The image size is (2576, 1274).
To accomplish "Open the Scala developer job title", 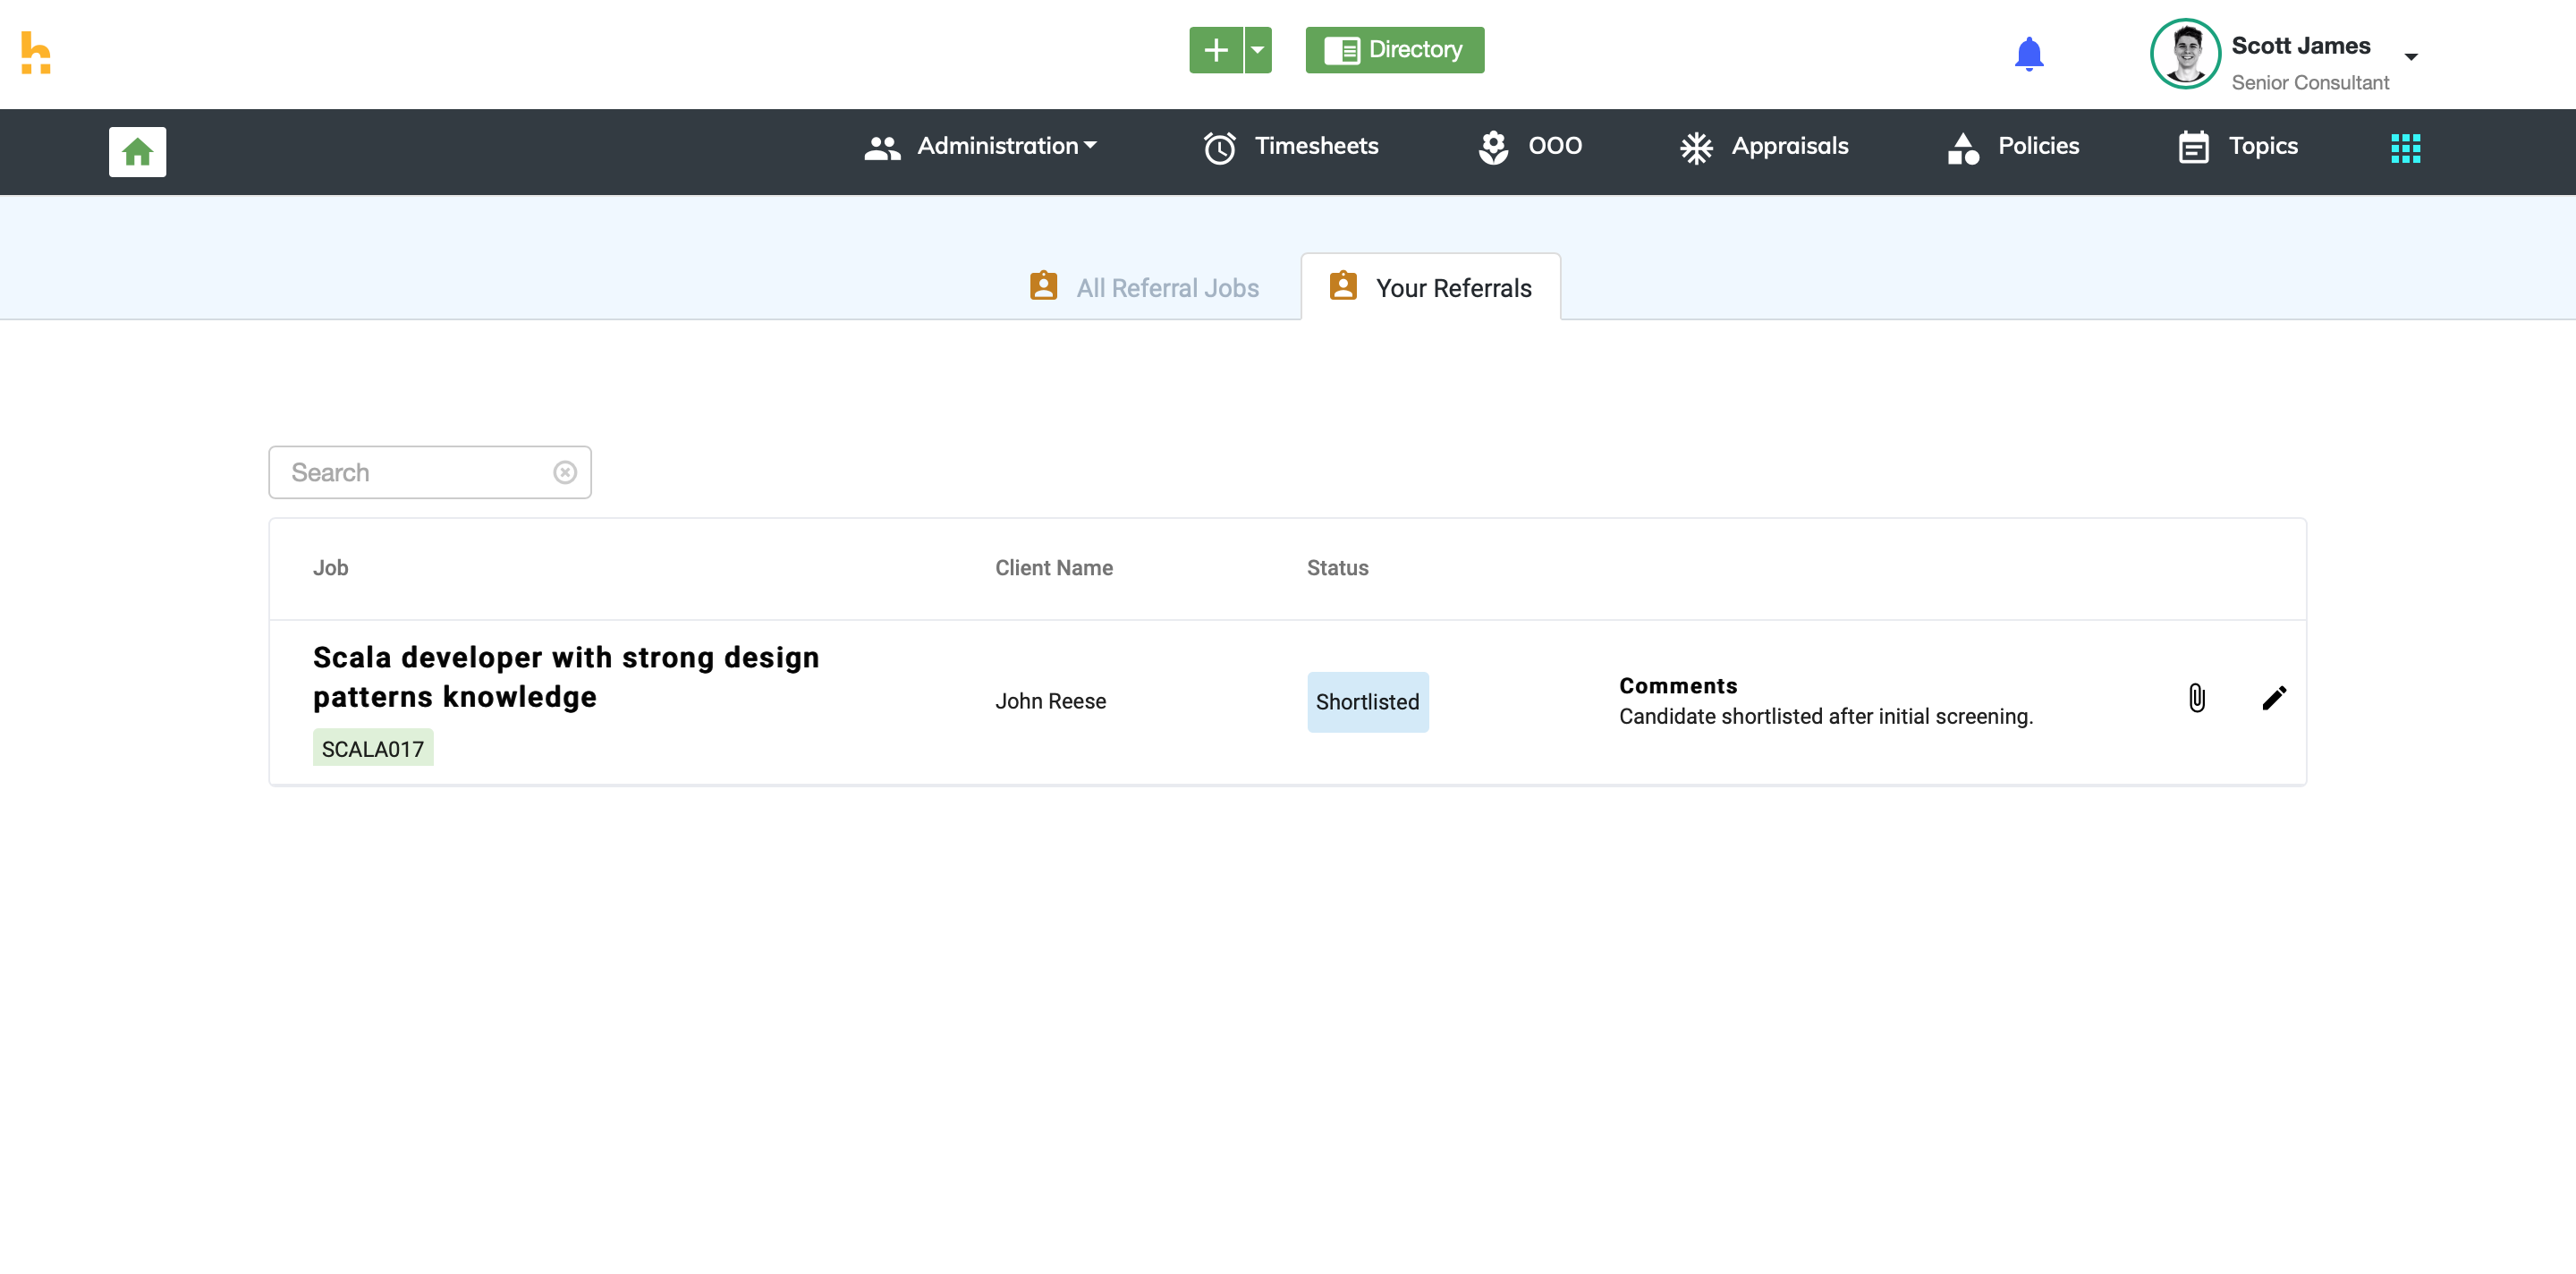I will pyautogui.click(x=566, y=677).
